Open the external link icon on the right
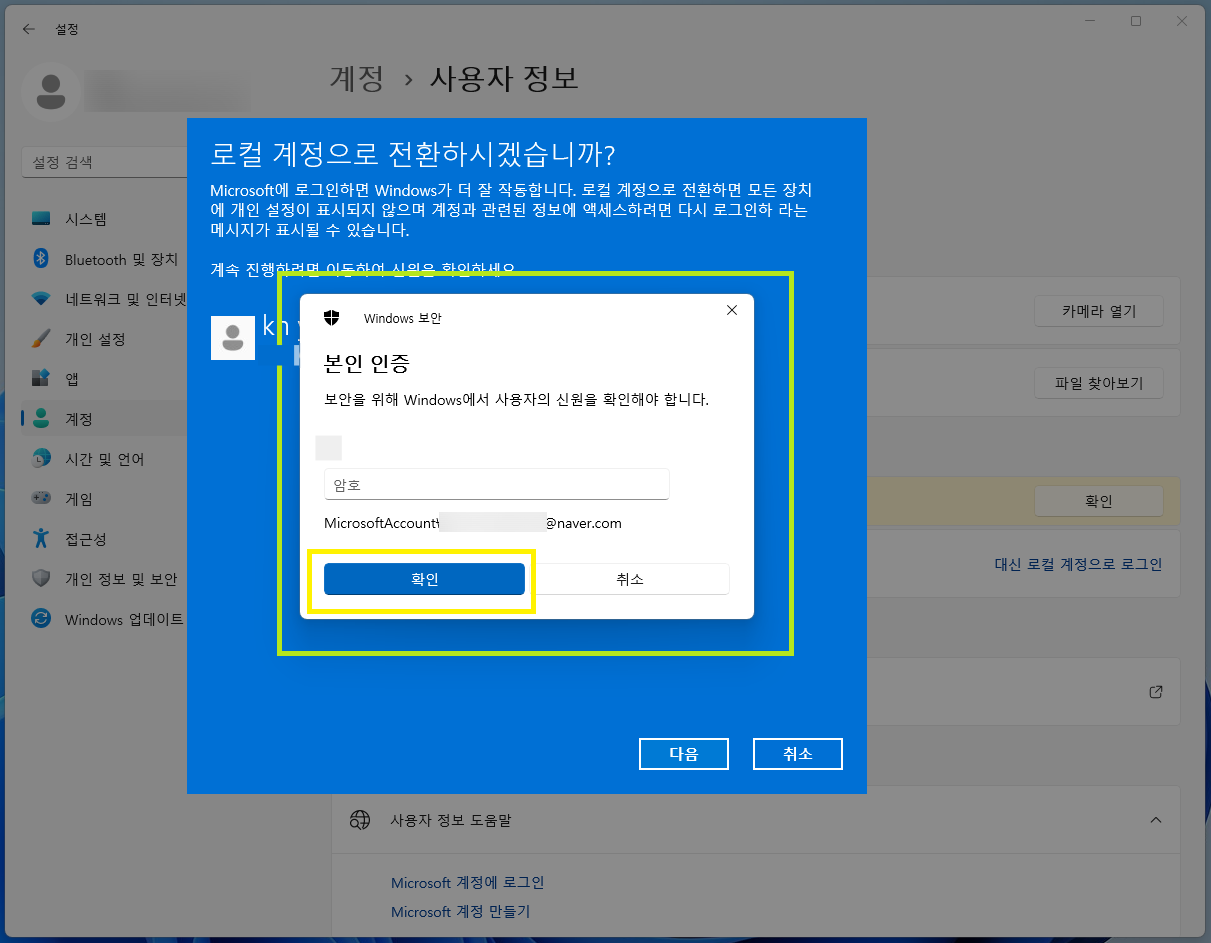This screenshot has height=943, width=1211. 1156,692
